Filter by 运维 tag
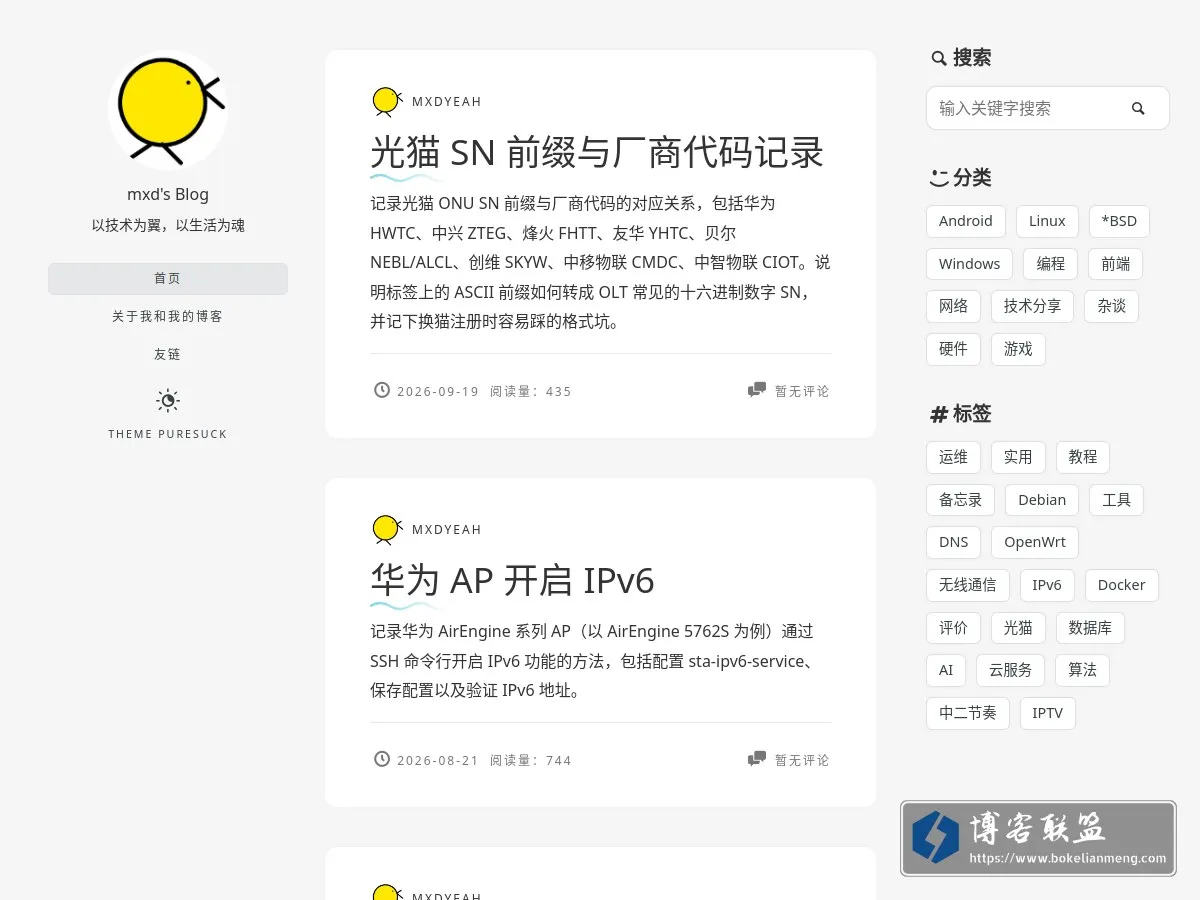 pos(954,457)
